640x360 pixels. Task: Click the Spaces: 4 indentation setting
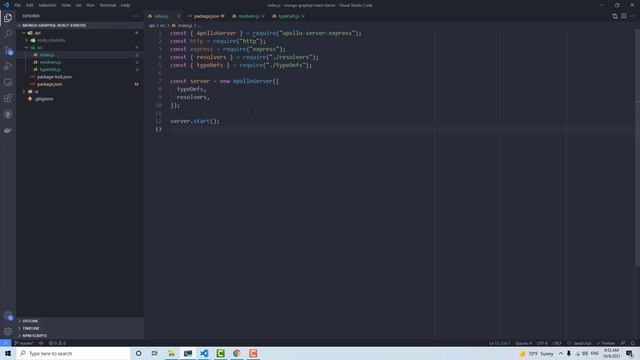(523, 343)
